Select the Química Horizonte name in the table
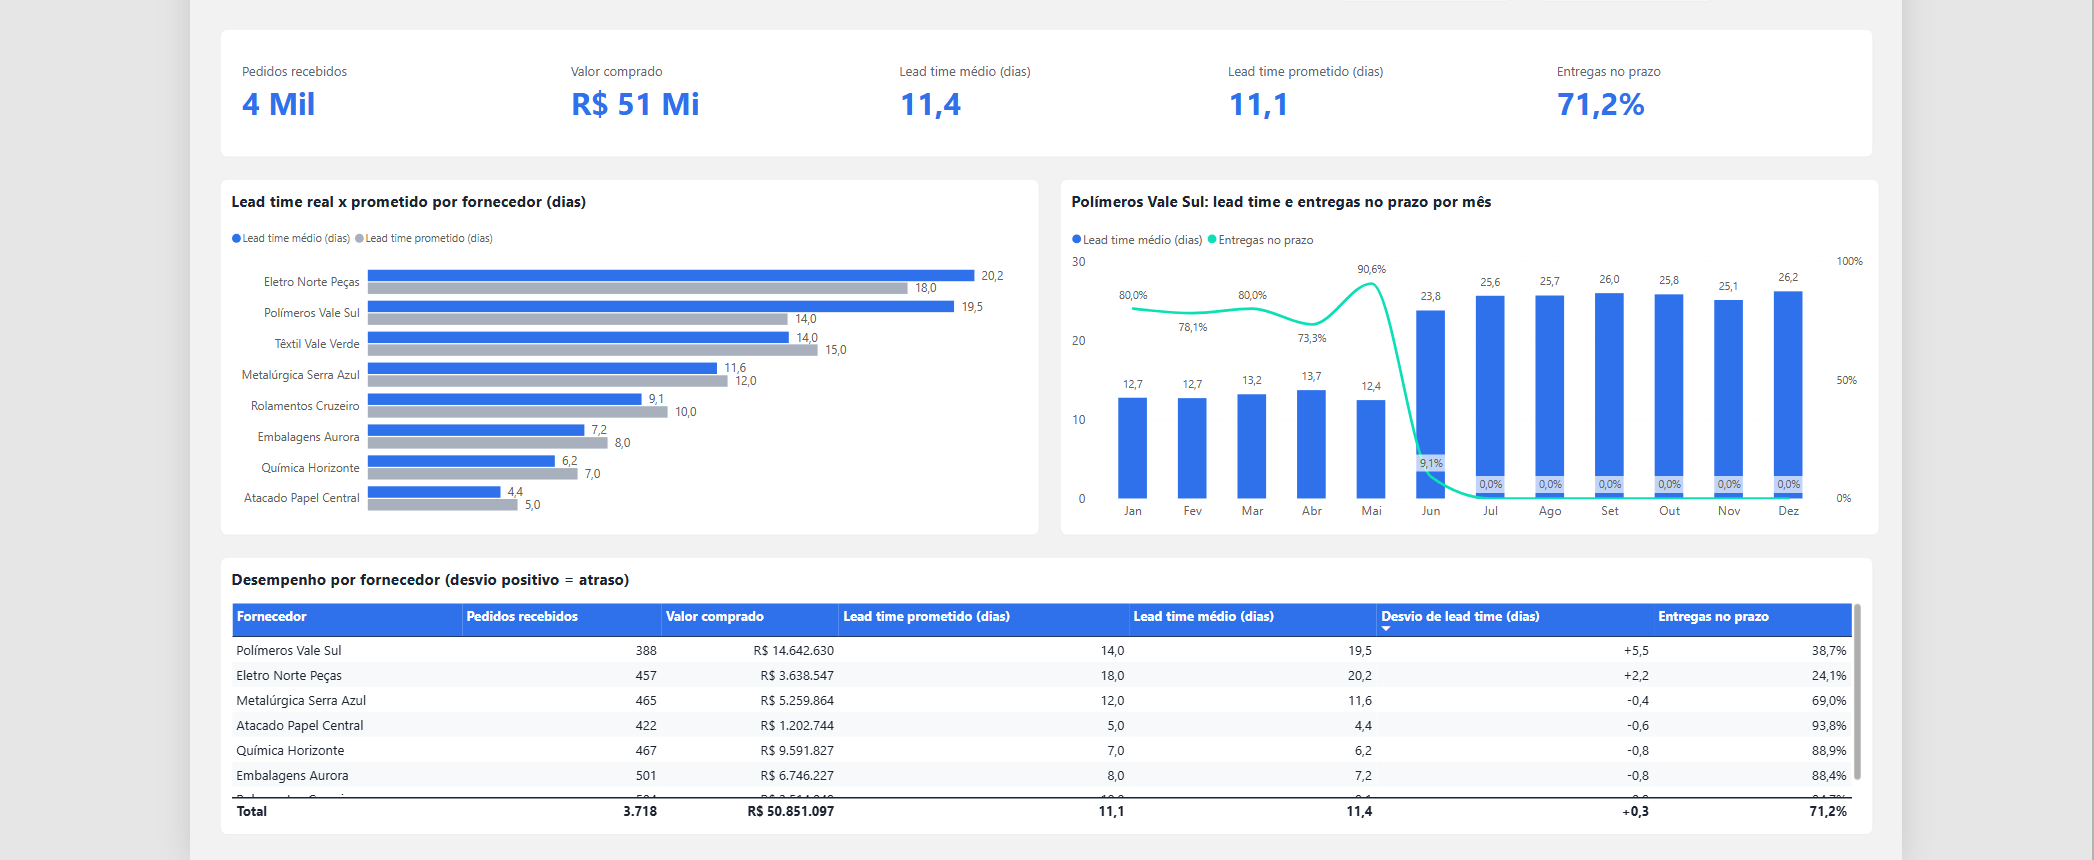2094x860 pixels. [290, 751]
